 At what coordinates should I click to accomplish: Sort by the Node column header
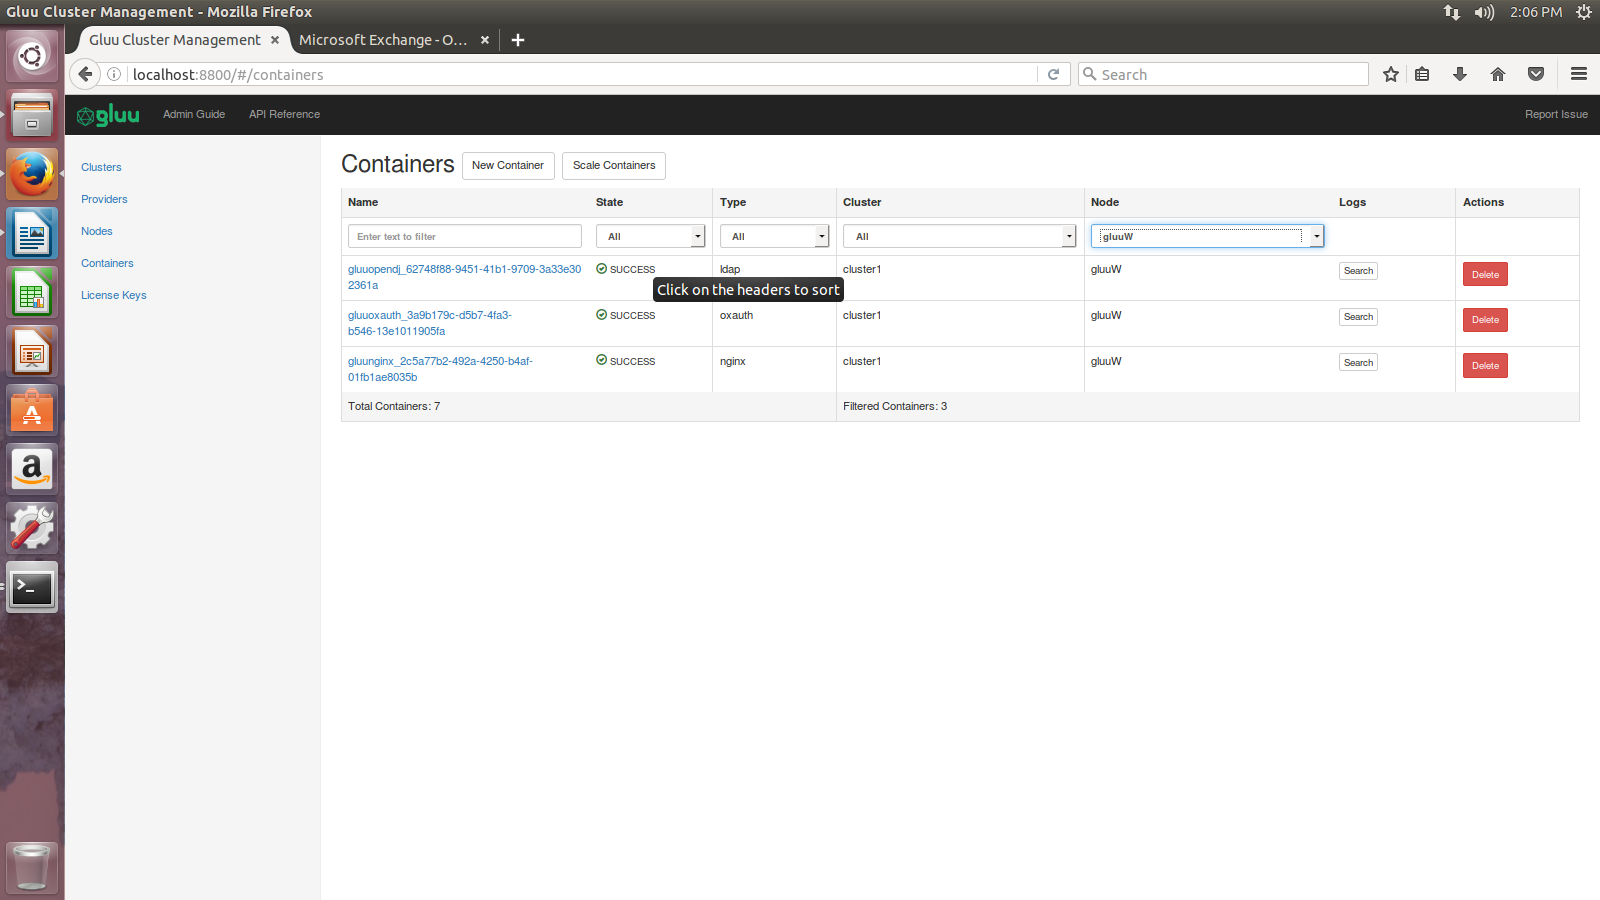[x=1105, y=202]
